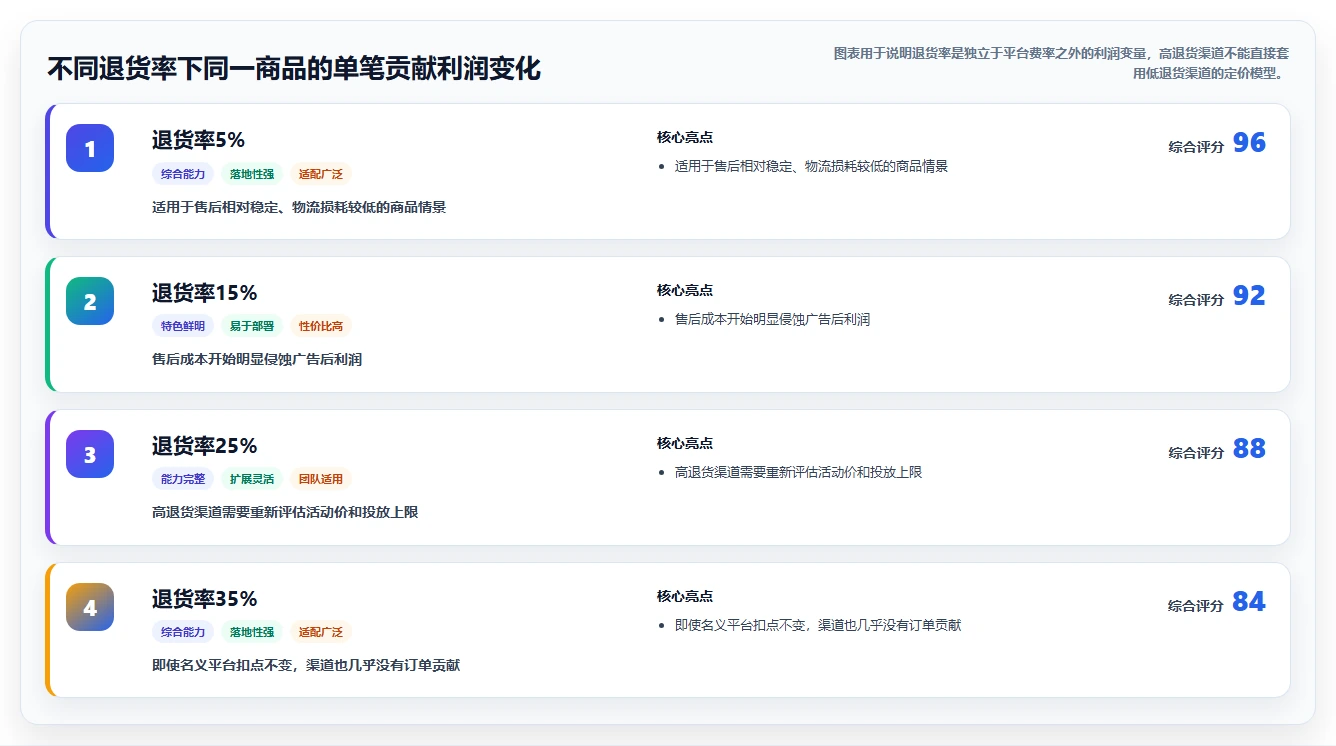The height and width of the screenshot is (746, 1336).
Task: Select the 退货率15% card title
Action: click(204, 293)
